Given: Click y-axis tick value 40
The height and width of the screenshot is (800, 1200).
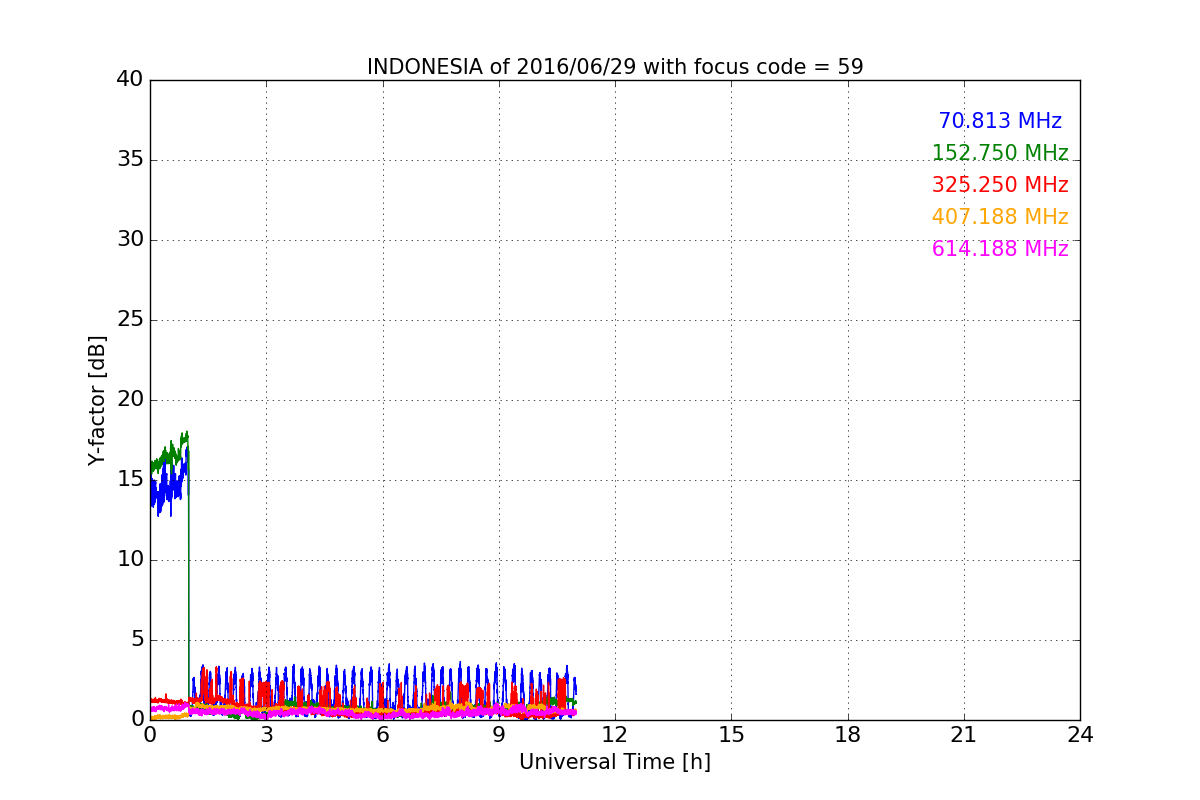Looking at the screenshot, I should click(130, 80).
